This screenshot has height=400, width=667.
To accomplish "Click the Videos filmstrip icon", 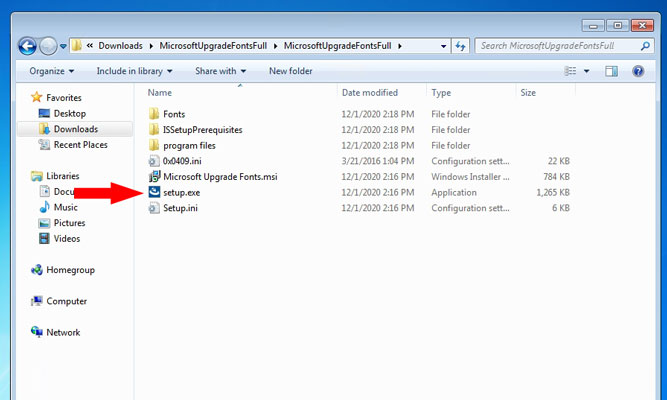I will click(44, 238).
